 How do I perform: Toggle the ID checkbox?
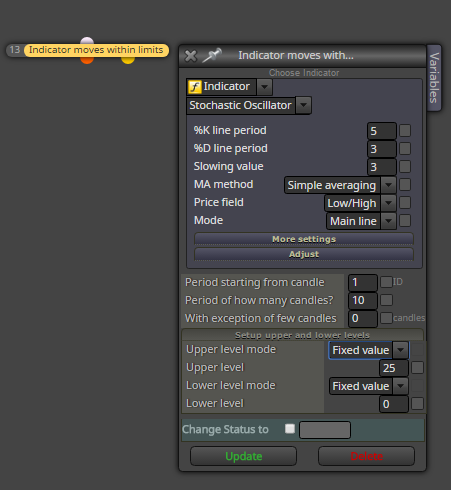click(386, 282)
